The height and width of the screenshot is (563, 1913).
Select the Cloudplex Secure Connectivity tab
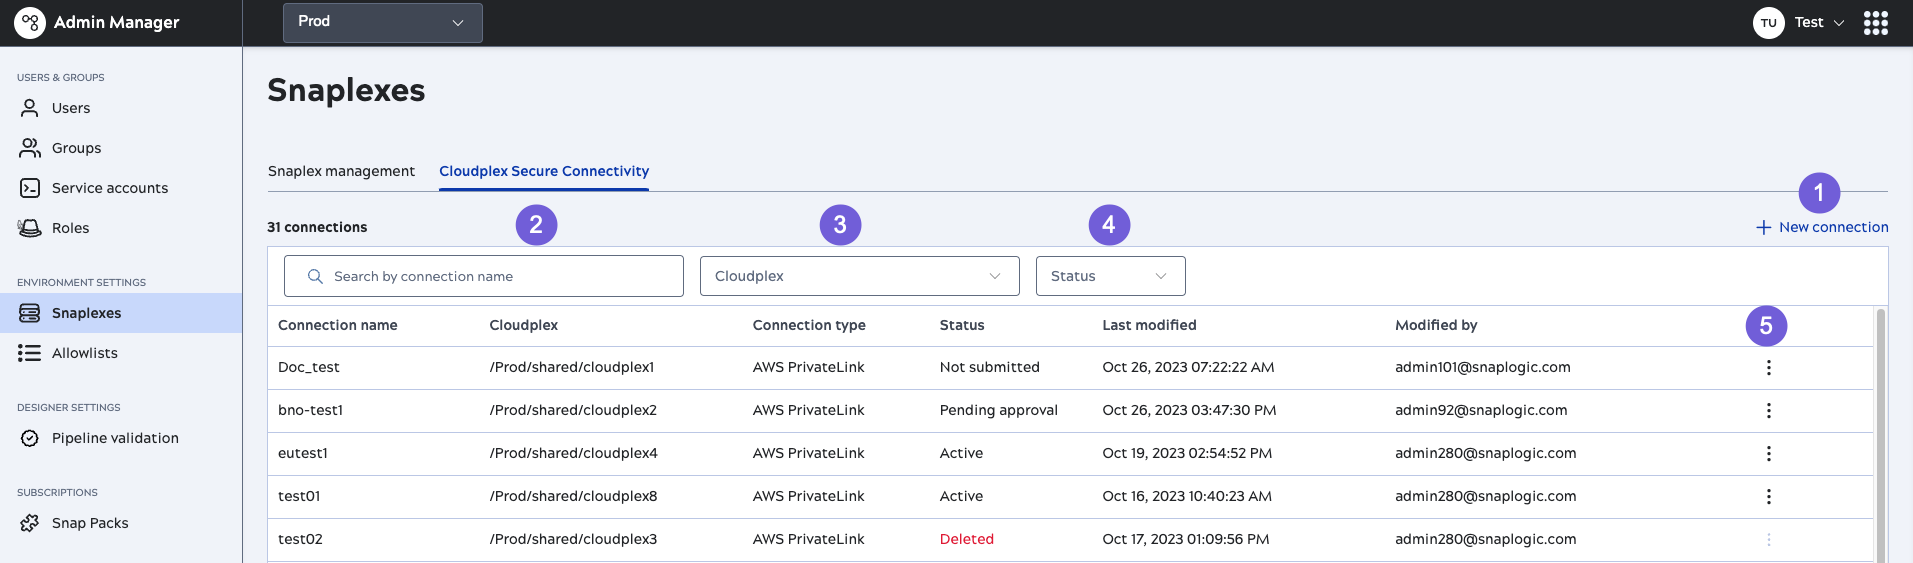click(x=544, y=171)
